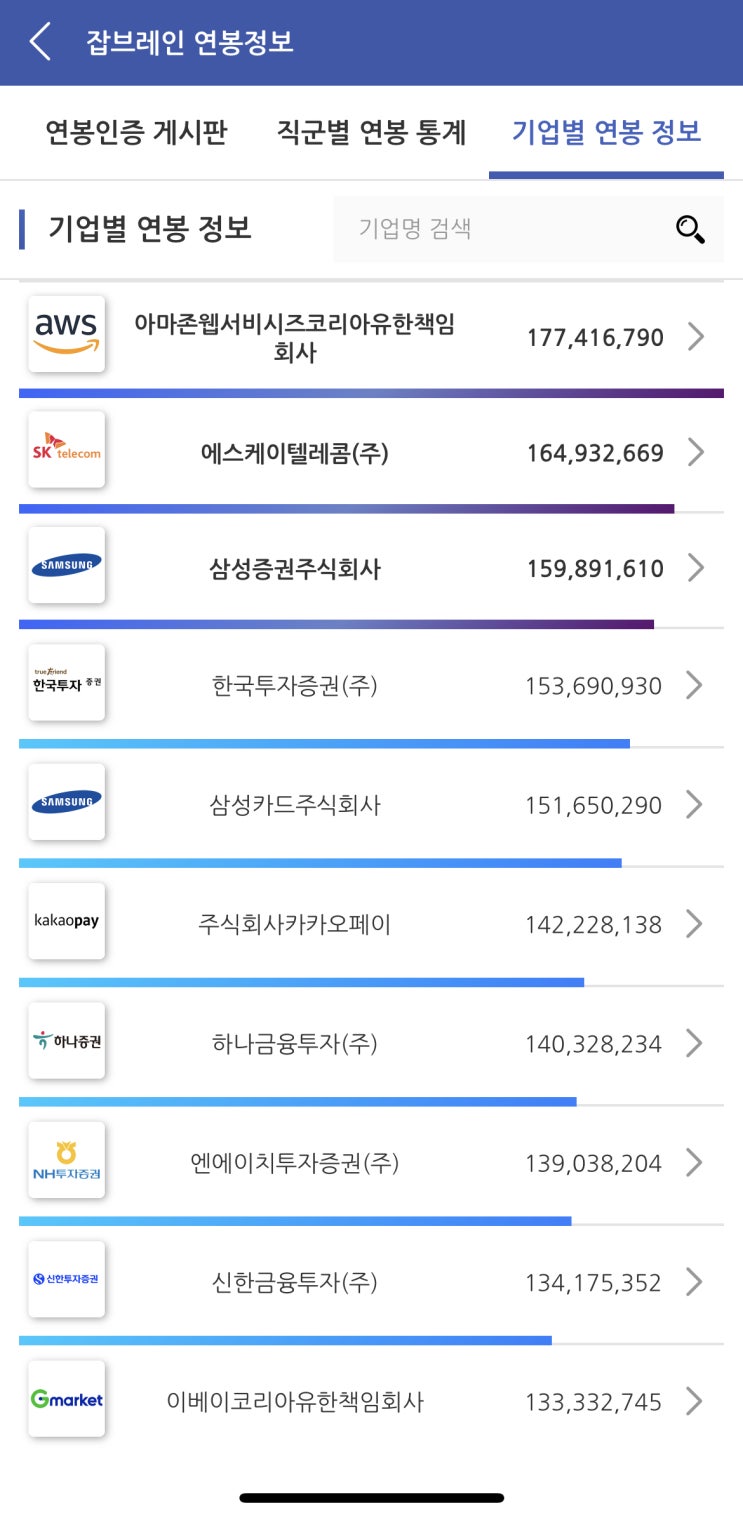
Task: Expand the 한국투자증권(주) row chevron
Action: [x=696, y=686]
